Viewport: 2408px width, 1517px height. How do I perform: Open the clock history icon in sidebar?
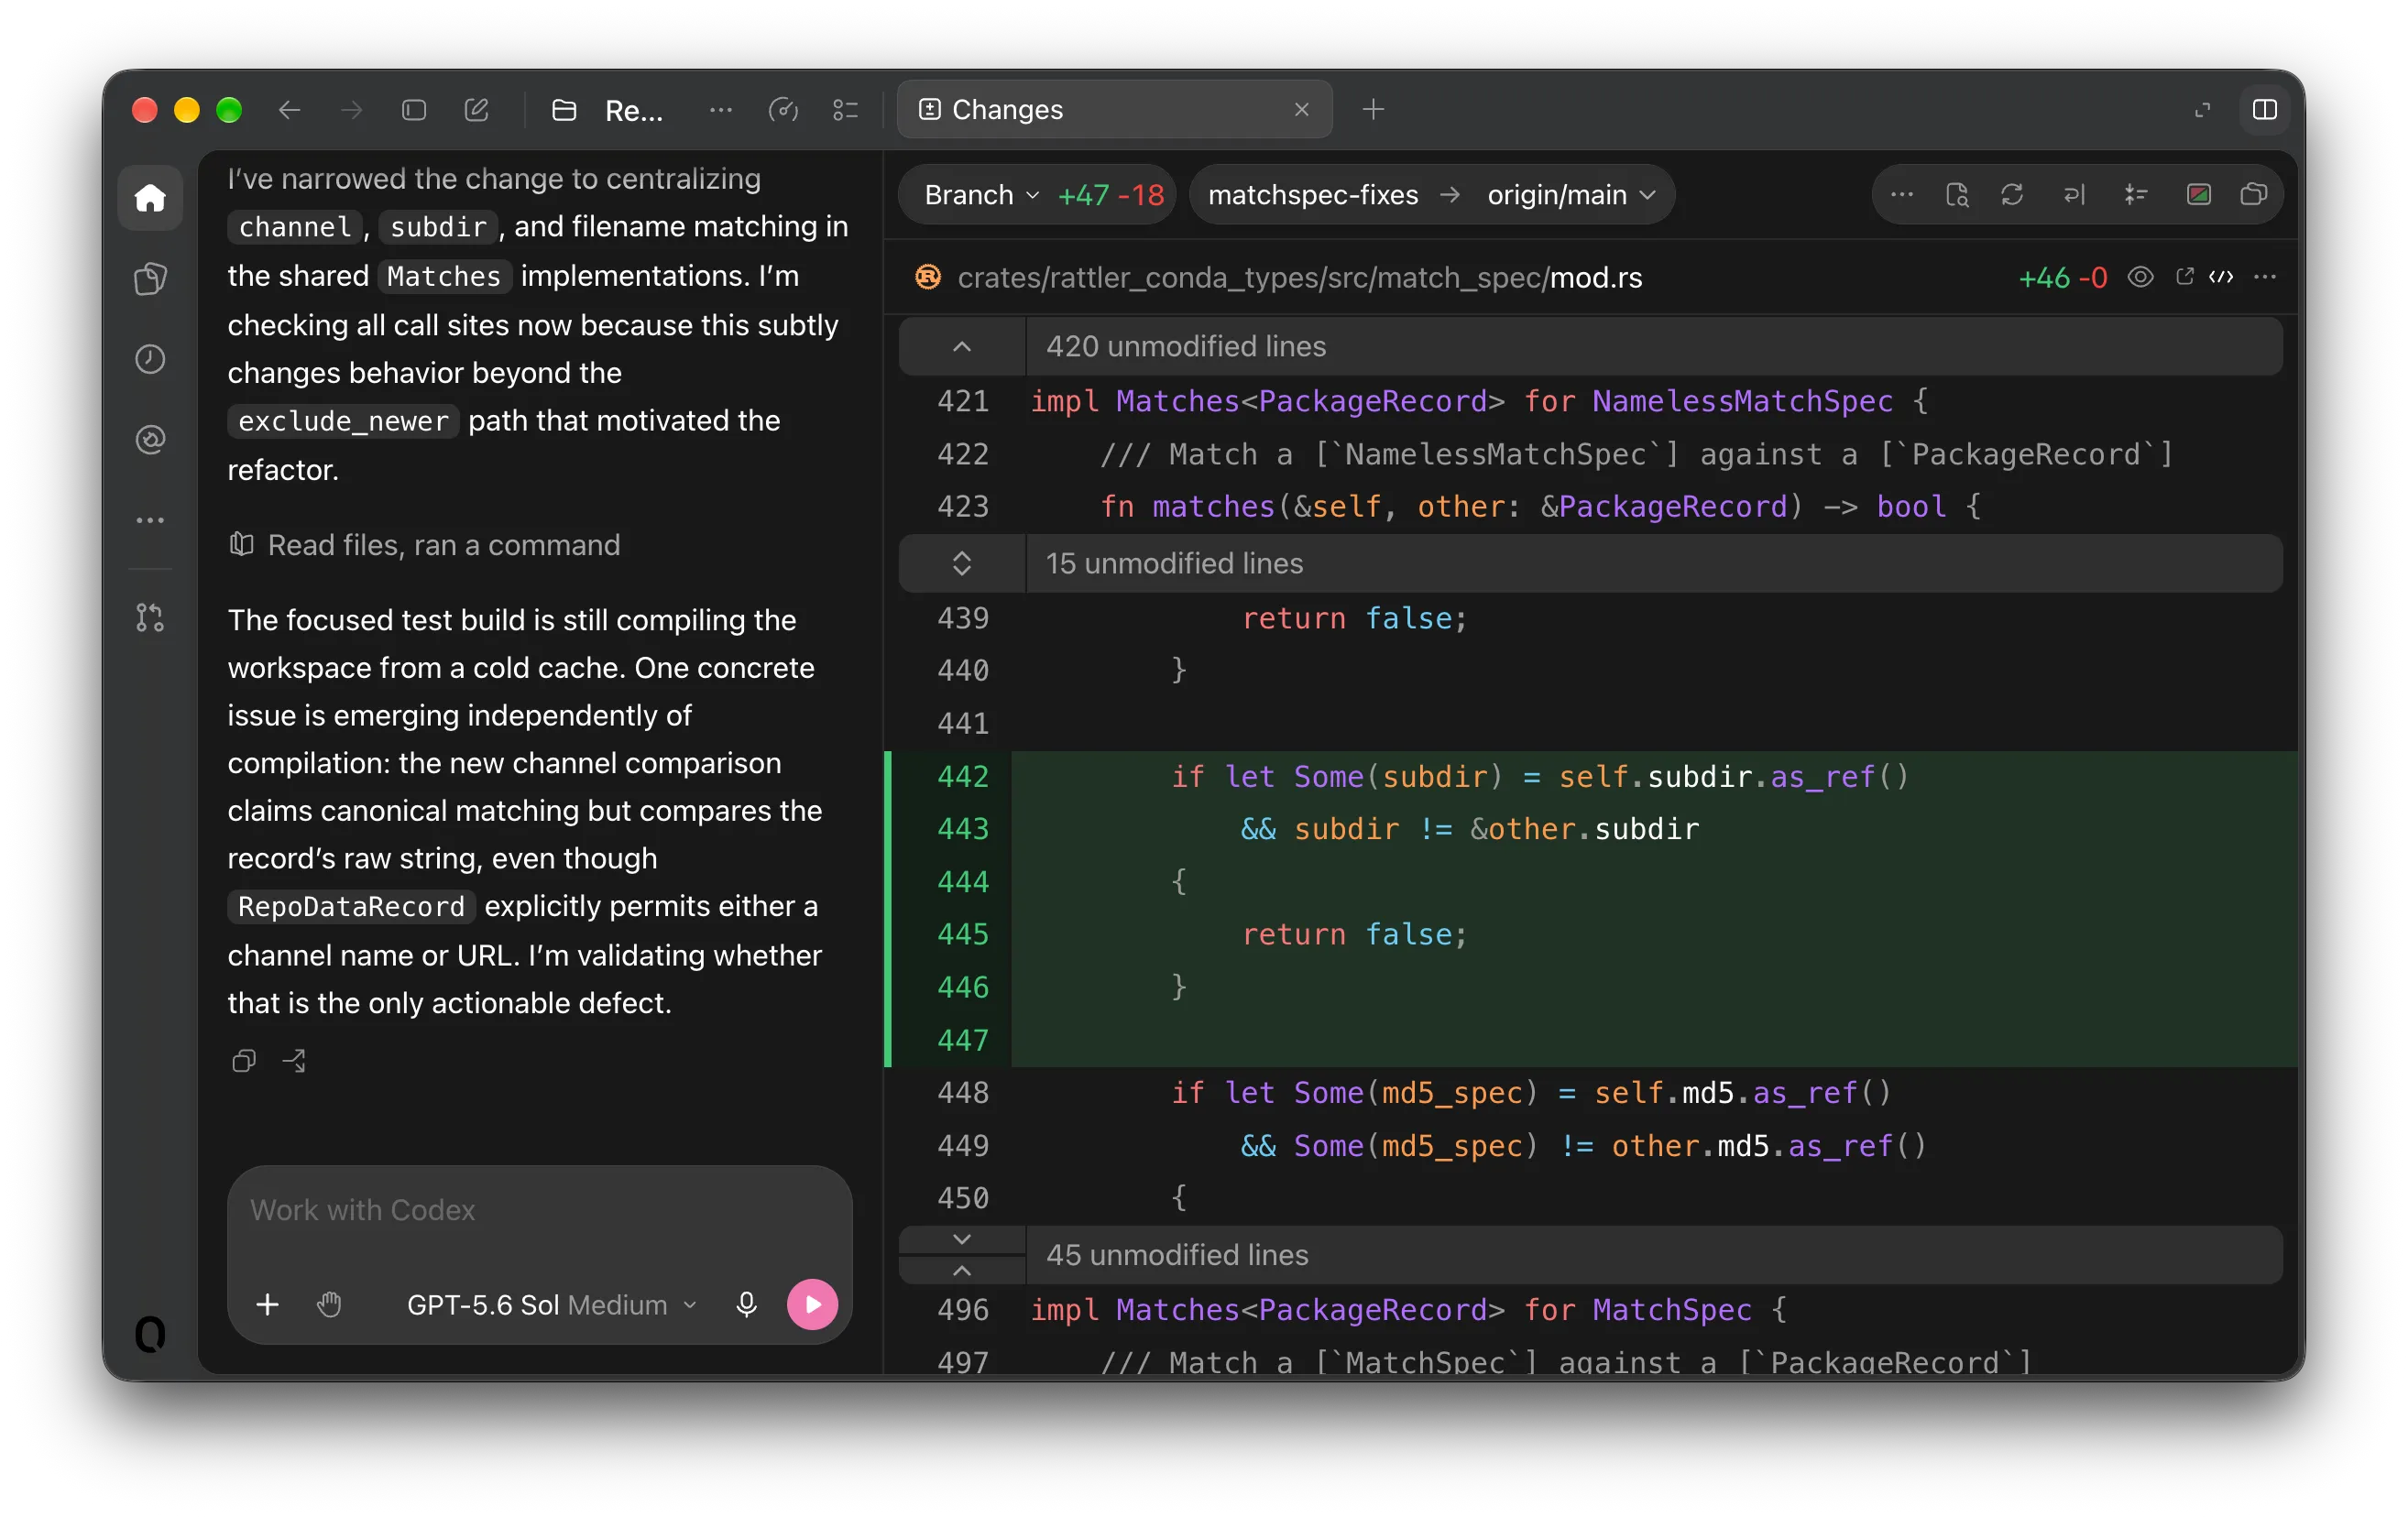click(150, 358)
